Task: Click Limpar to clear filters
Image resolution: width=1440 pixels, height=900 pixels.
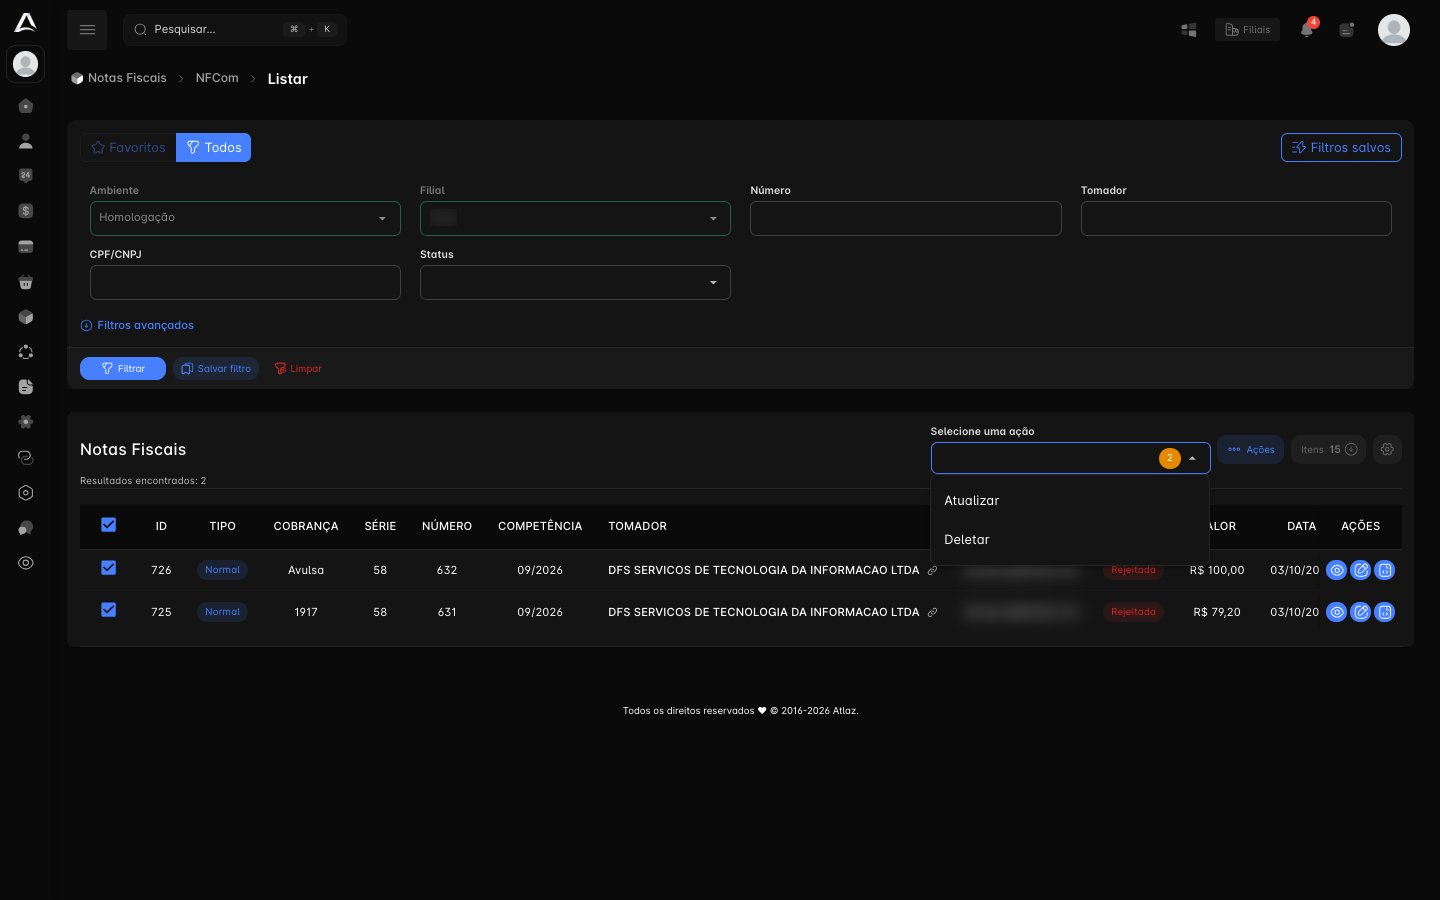Action: coord(298,369)
